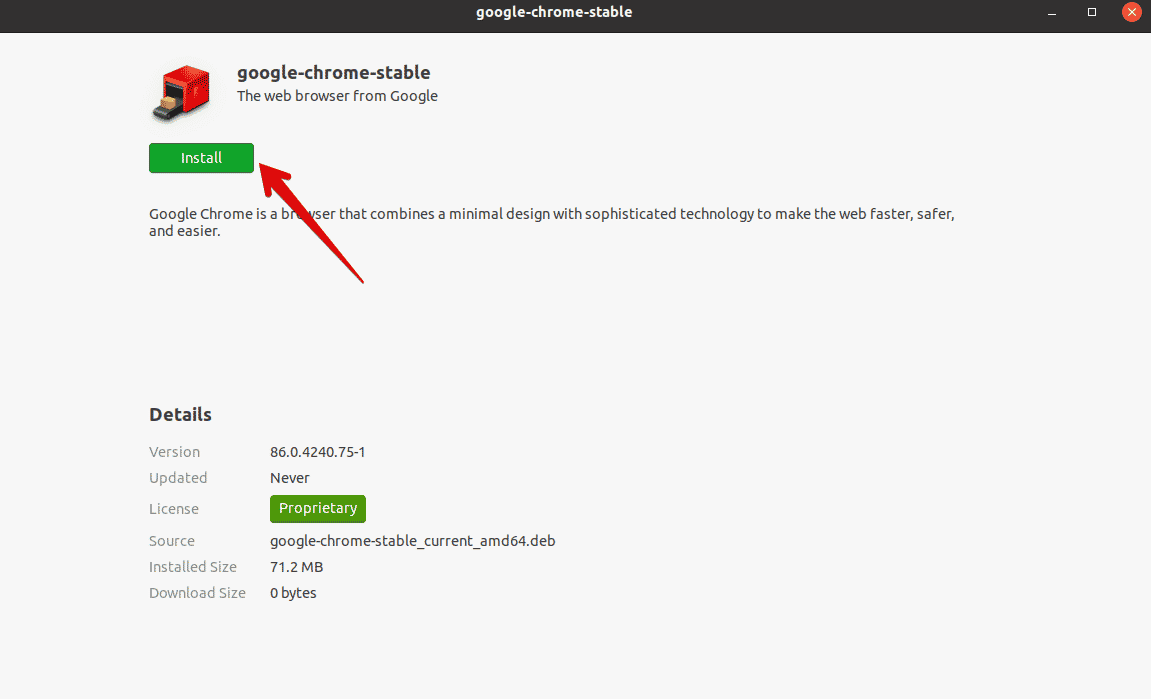
Task: Click the source .deb filename
Action: point(412,541)
